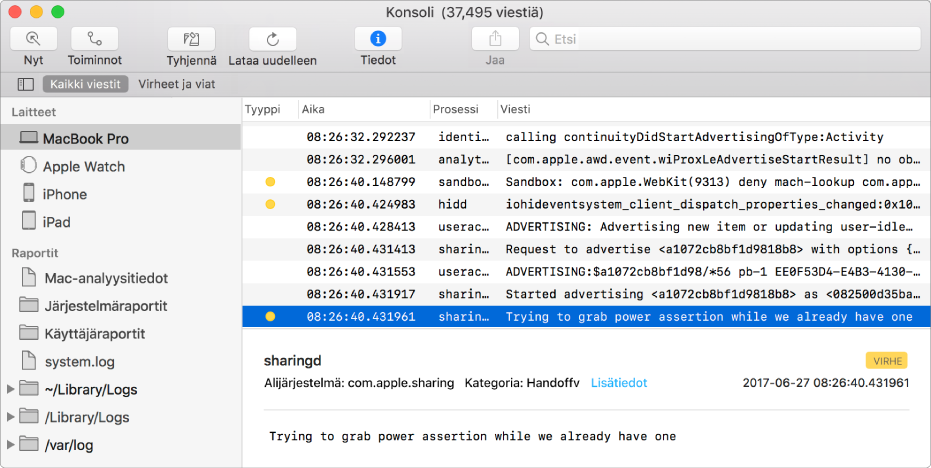This screenshot has height=468, width=931.
Task: Open the Toiminnot activities icon
Action: pos(94,39)
